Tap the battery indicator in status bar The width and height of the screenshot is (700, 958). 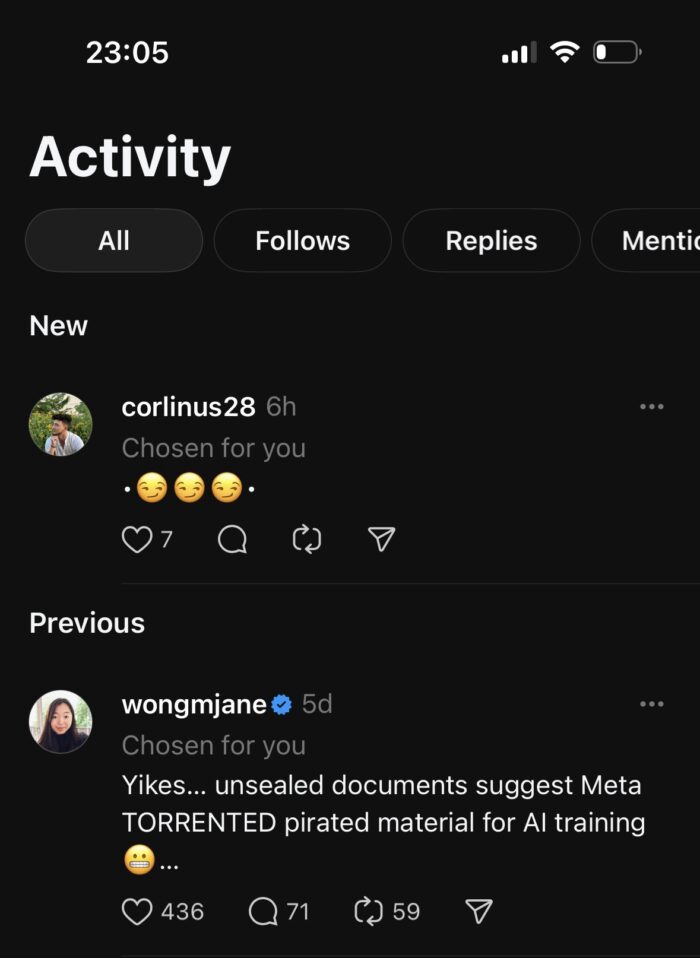(x=618, y=52)
